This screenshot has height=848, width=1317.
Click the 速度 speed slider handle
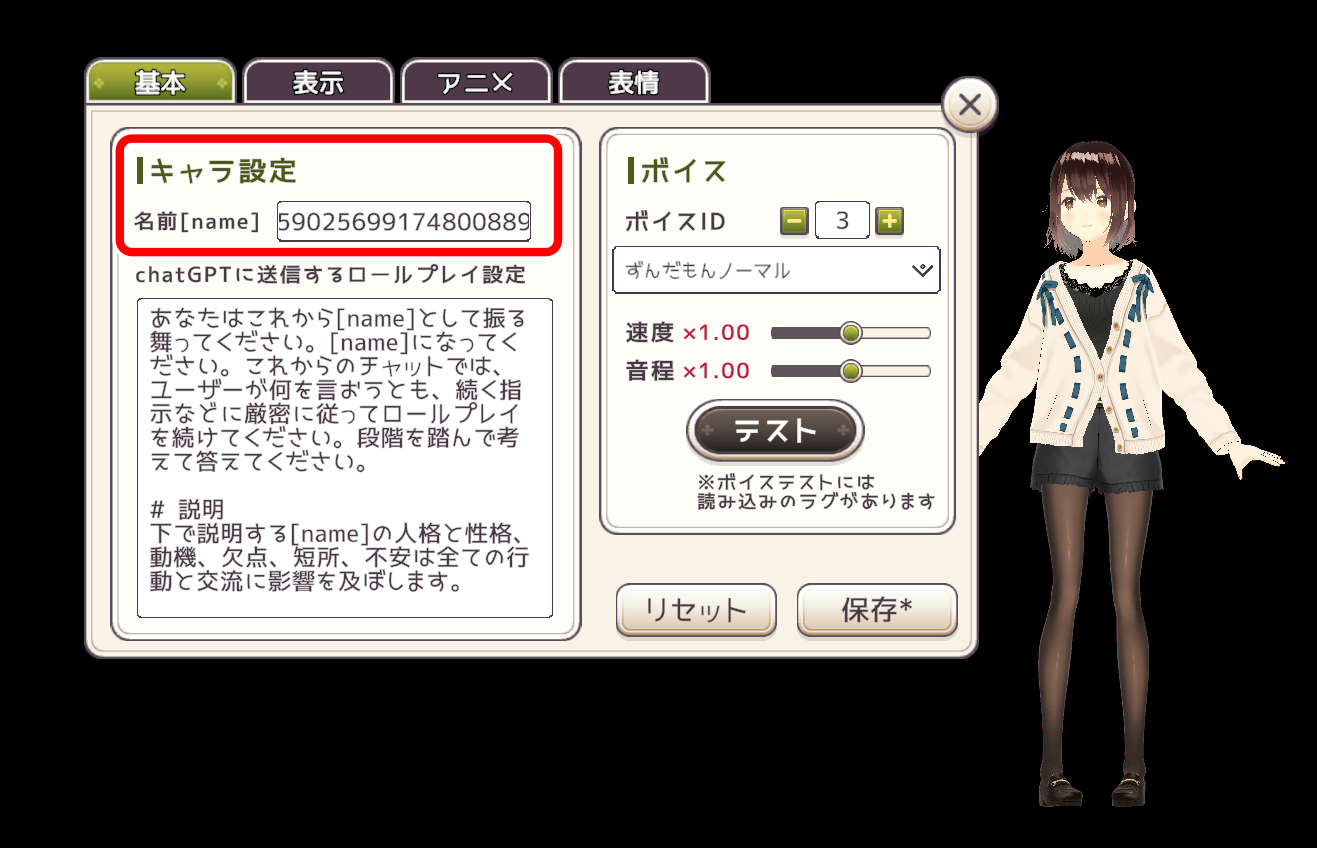coord(851,333)
